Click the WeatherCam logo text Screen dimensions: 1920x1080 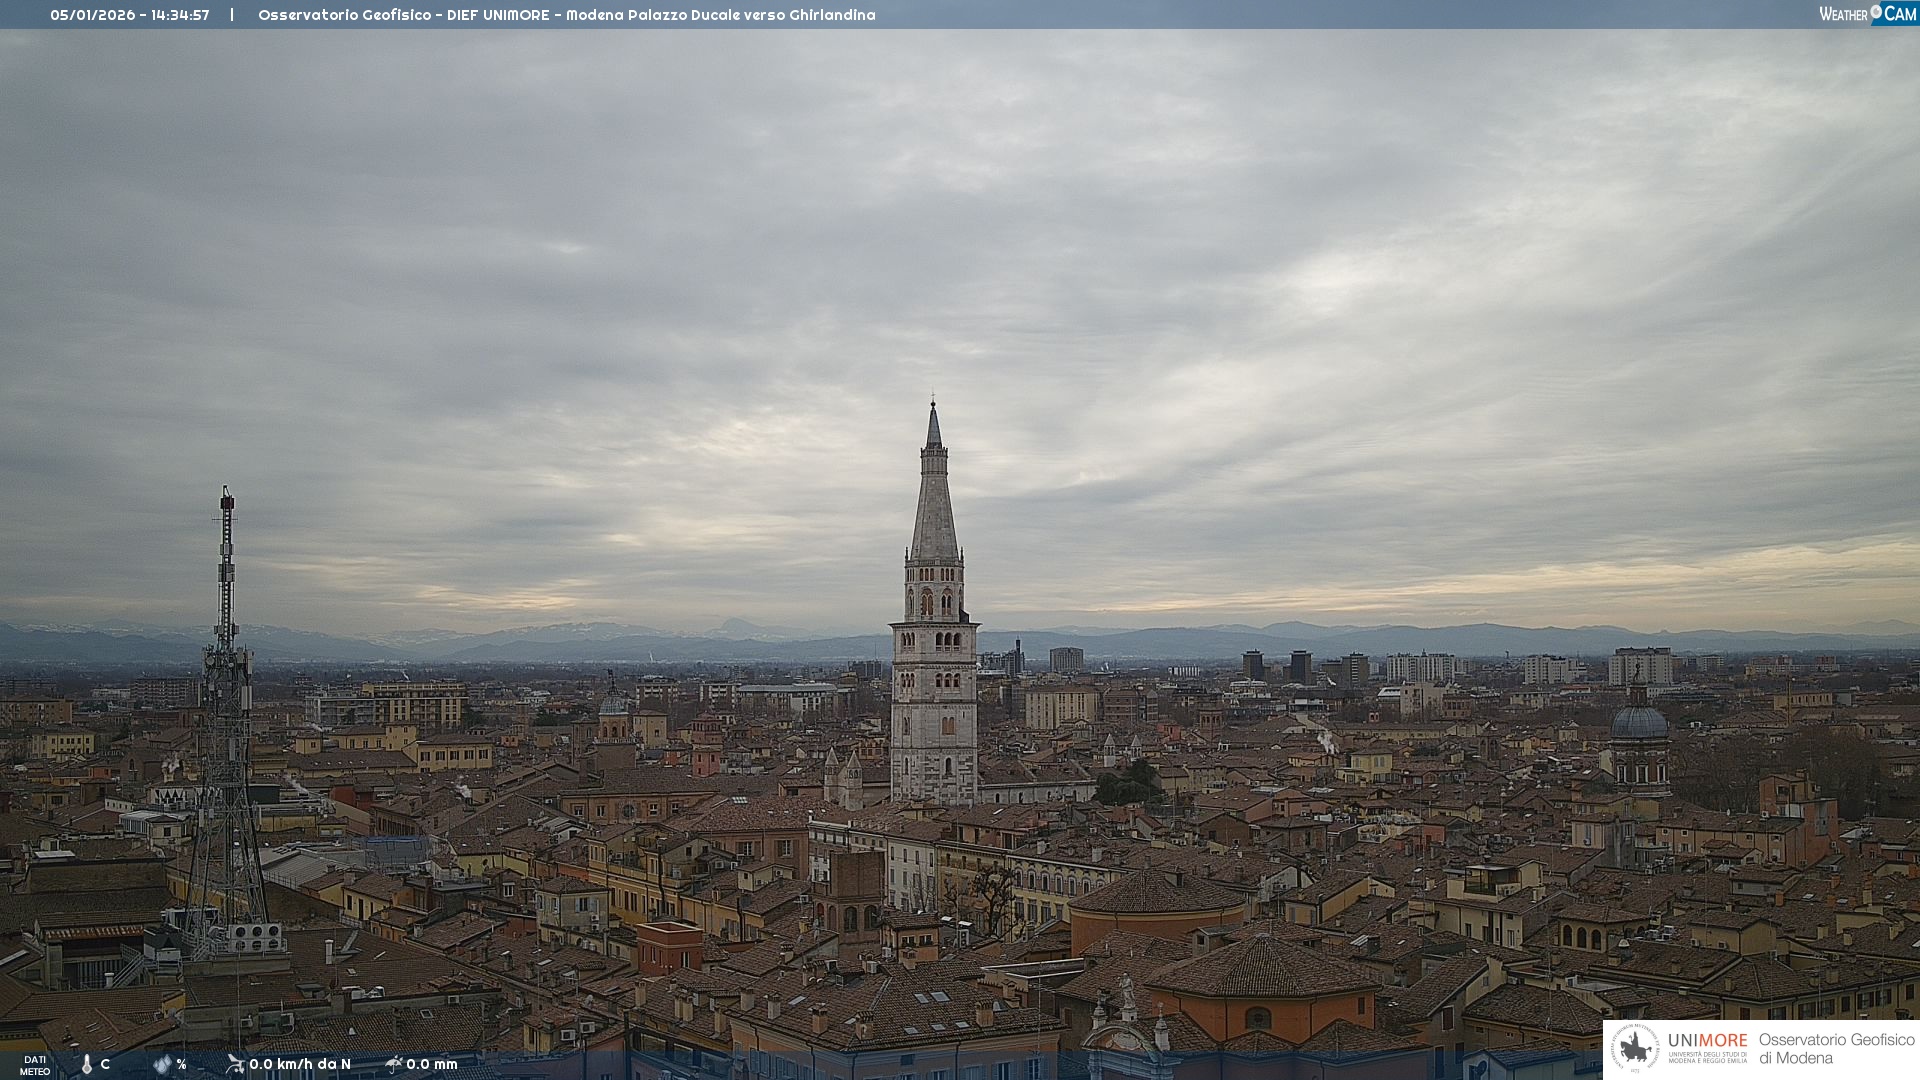pyautogui.click(x=1844, y=14)
